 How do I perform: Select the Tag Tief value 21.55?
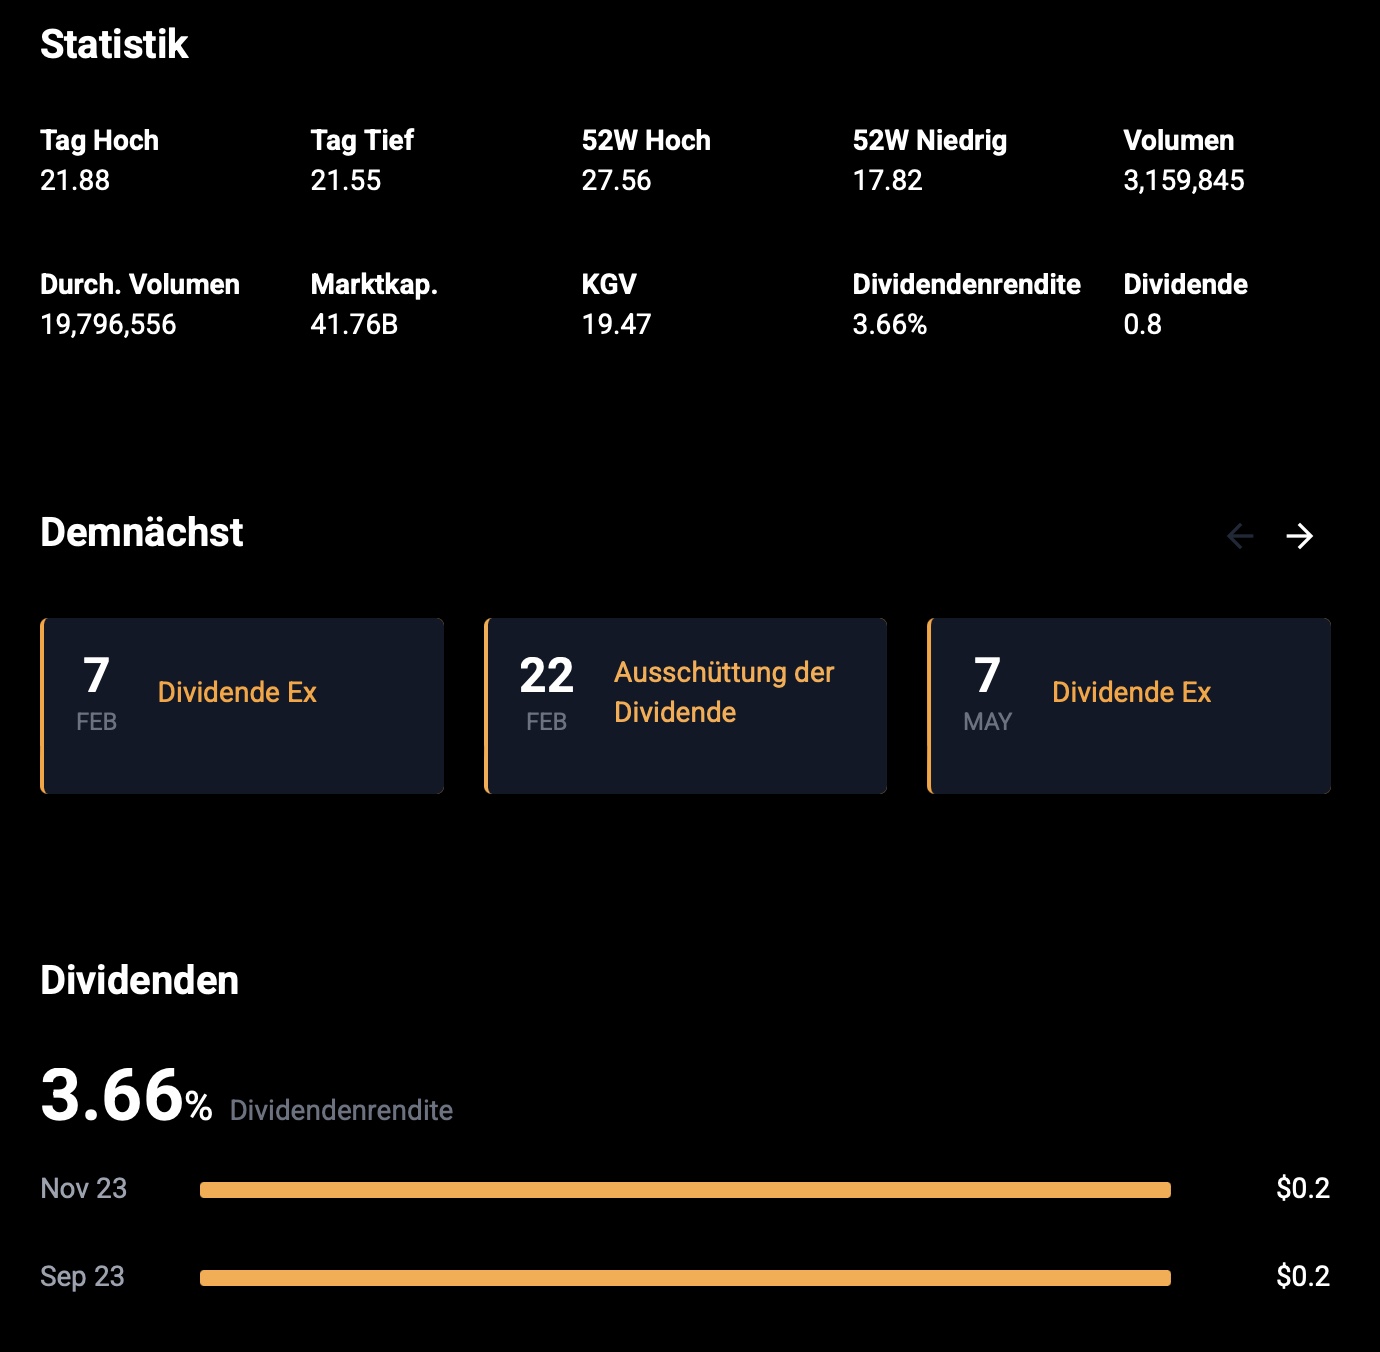[x=346, y=181]
